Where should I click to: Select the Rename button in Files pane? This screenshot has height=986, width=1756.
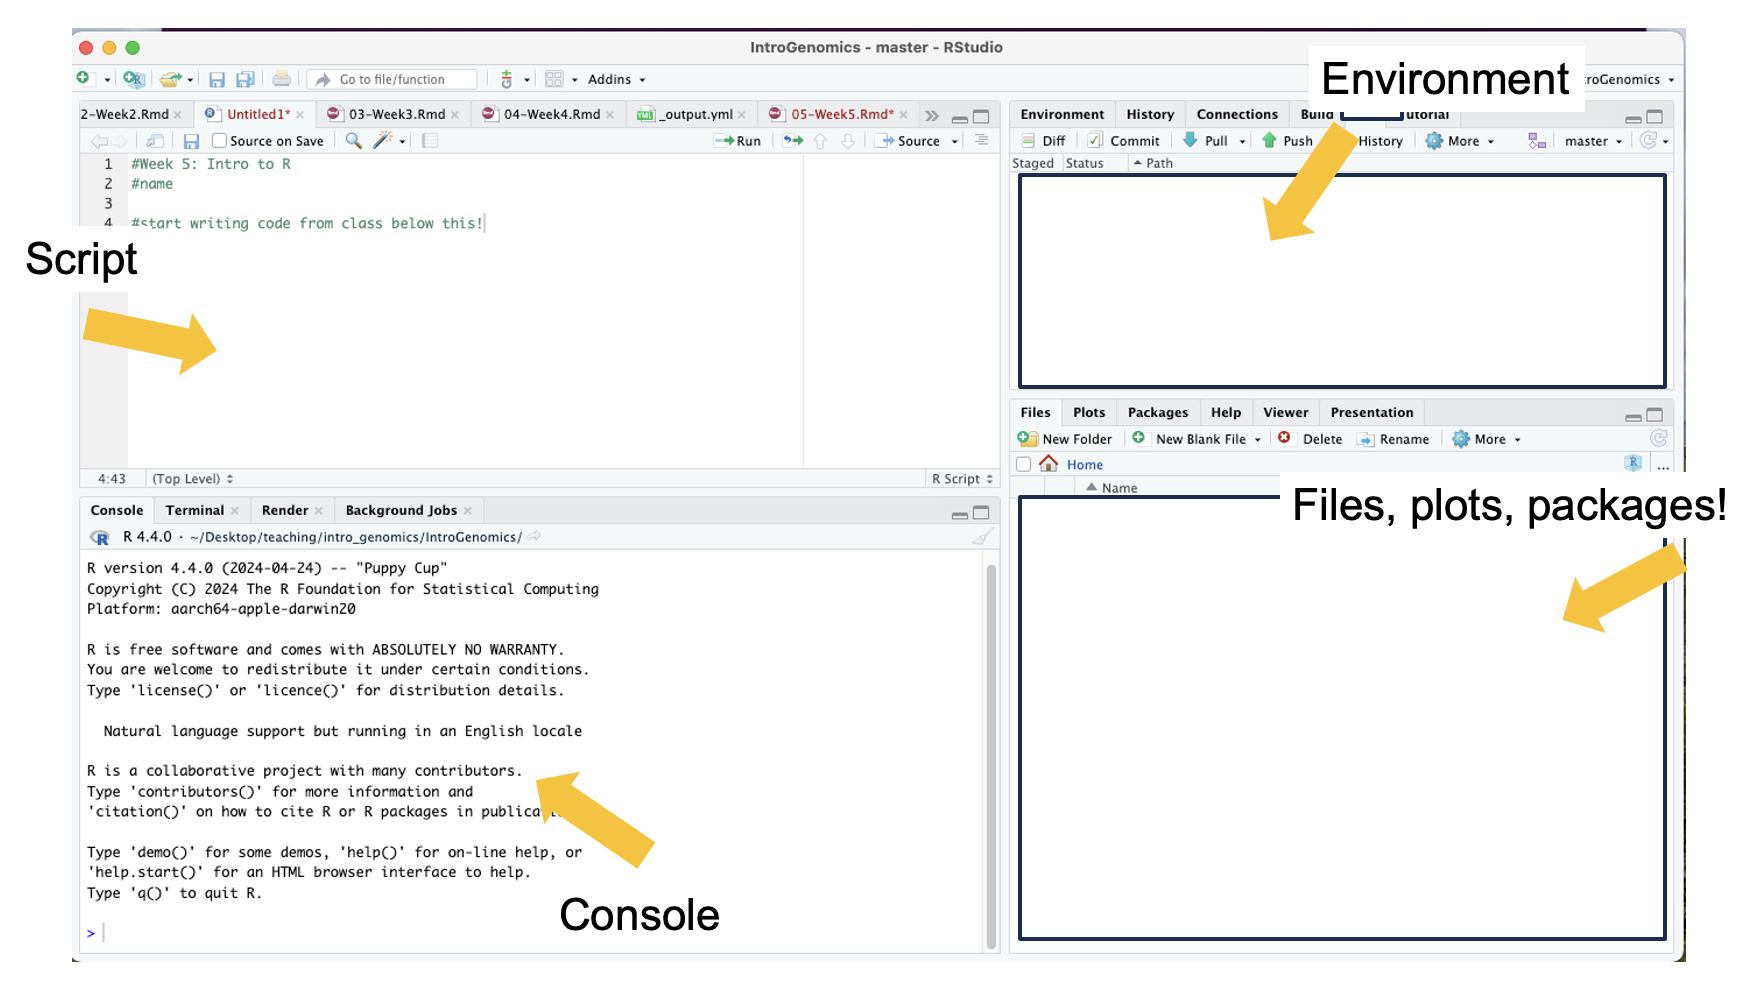point(1394,439)
